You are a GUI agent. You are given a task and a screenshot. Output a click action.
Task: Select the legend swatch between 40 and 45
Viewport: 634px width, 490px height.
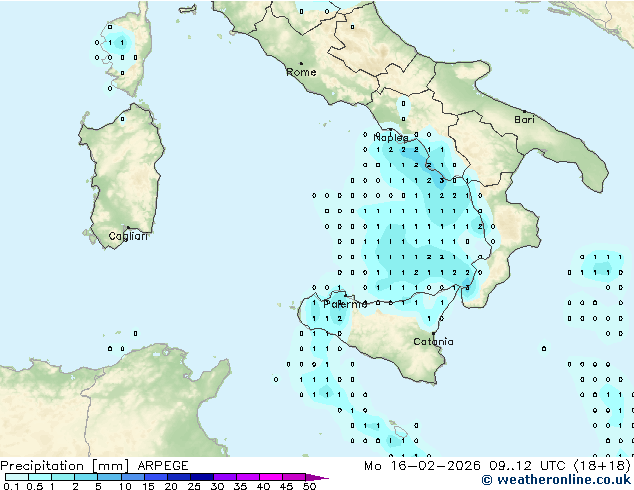click(271, 477)
